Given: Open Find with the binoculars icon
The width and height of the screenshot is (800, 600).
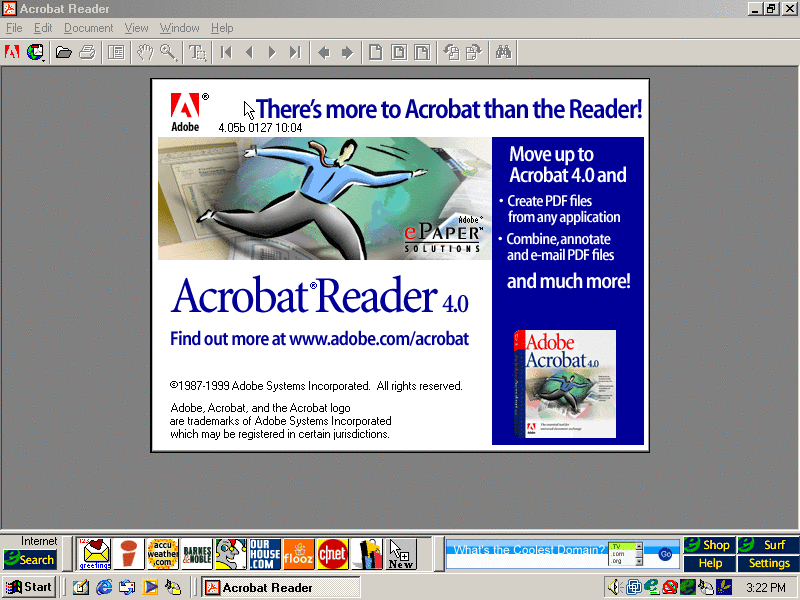Looking at the screenshot, I should click(x=503, y=52).
